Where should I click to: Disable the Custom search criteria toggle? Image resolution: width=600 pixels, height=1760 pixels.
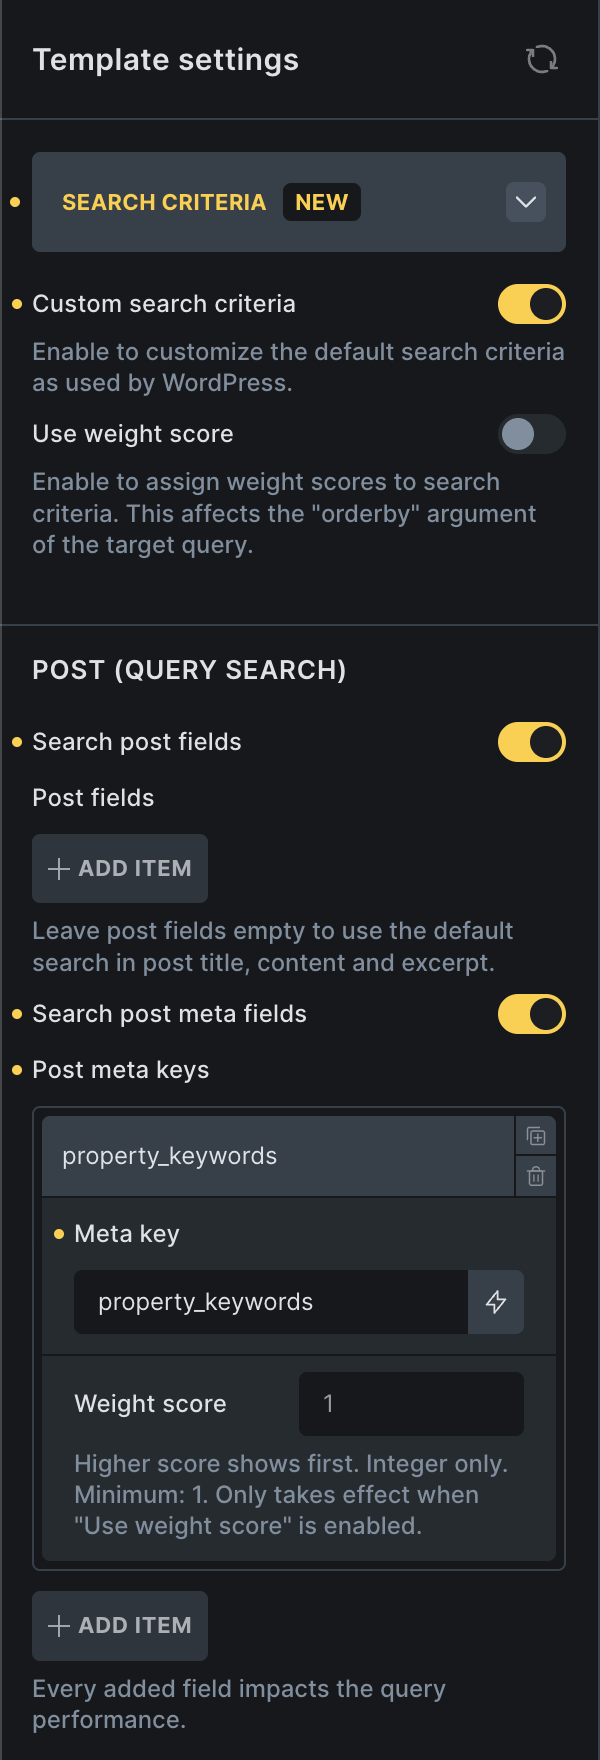point(532,304)
